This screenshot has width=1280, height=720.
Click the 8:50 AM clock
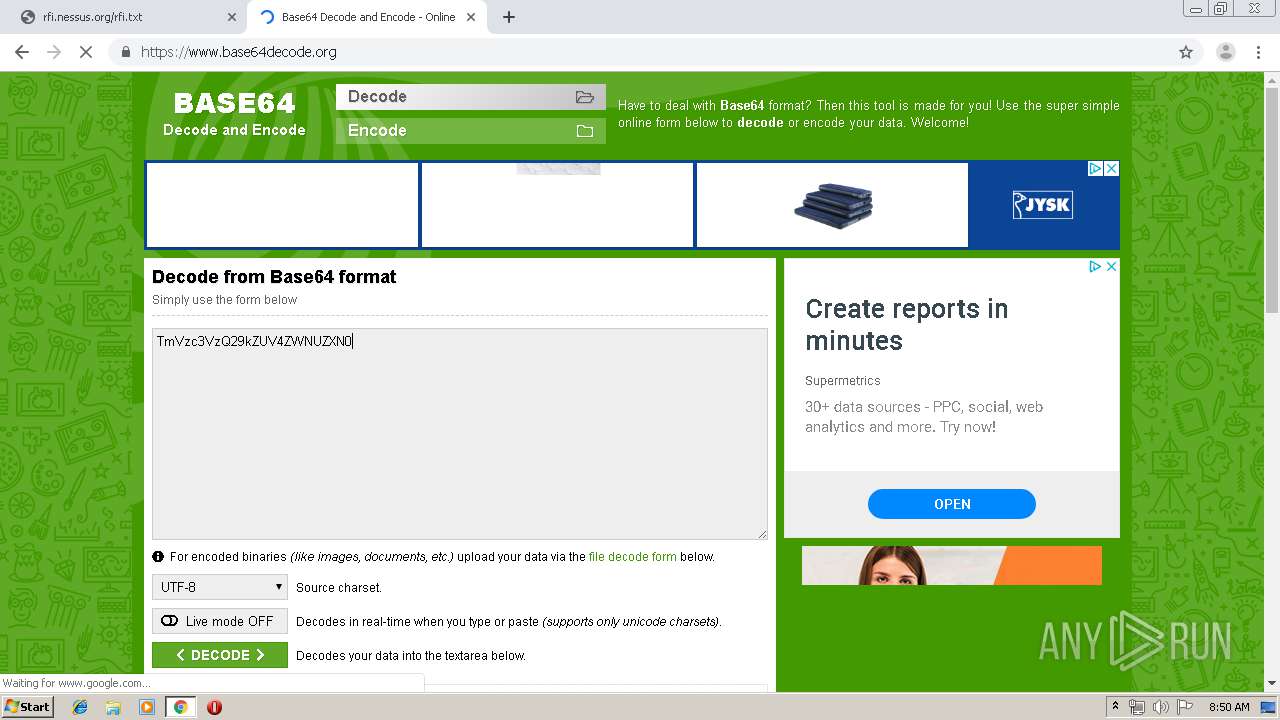1229,707
